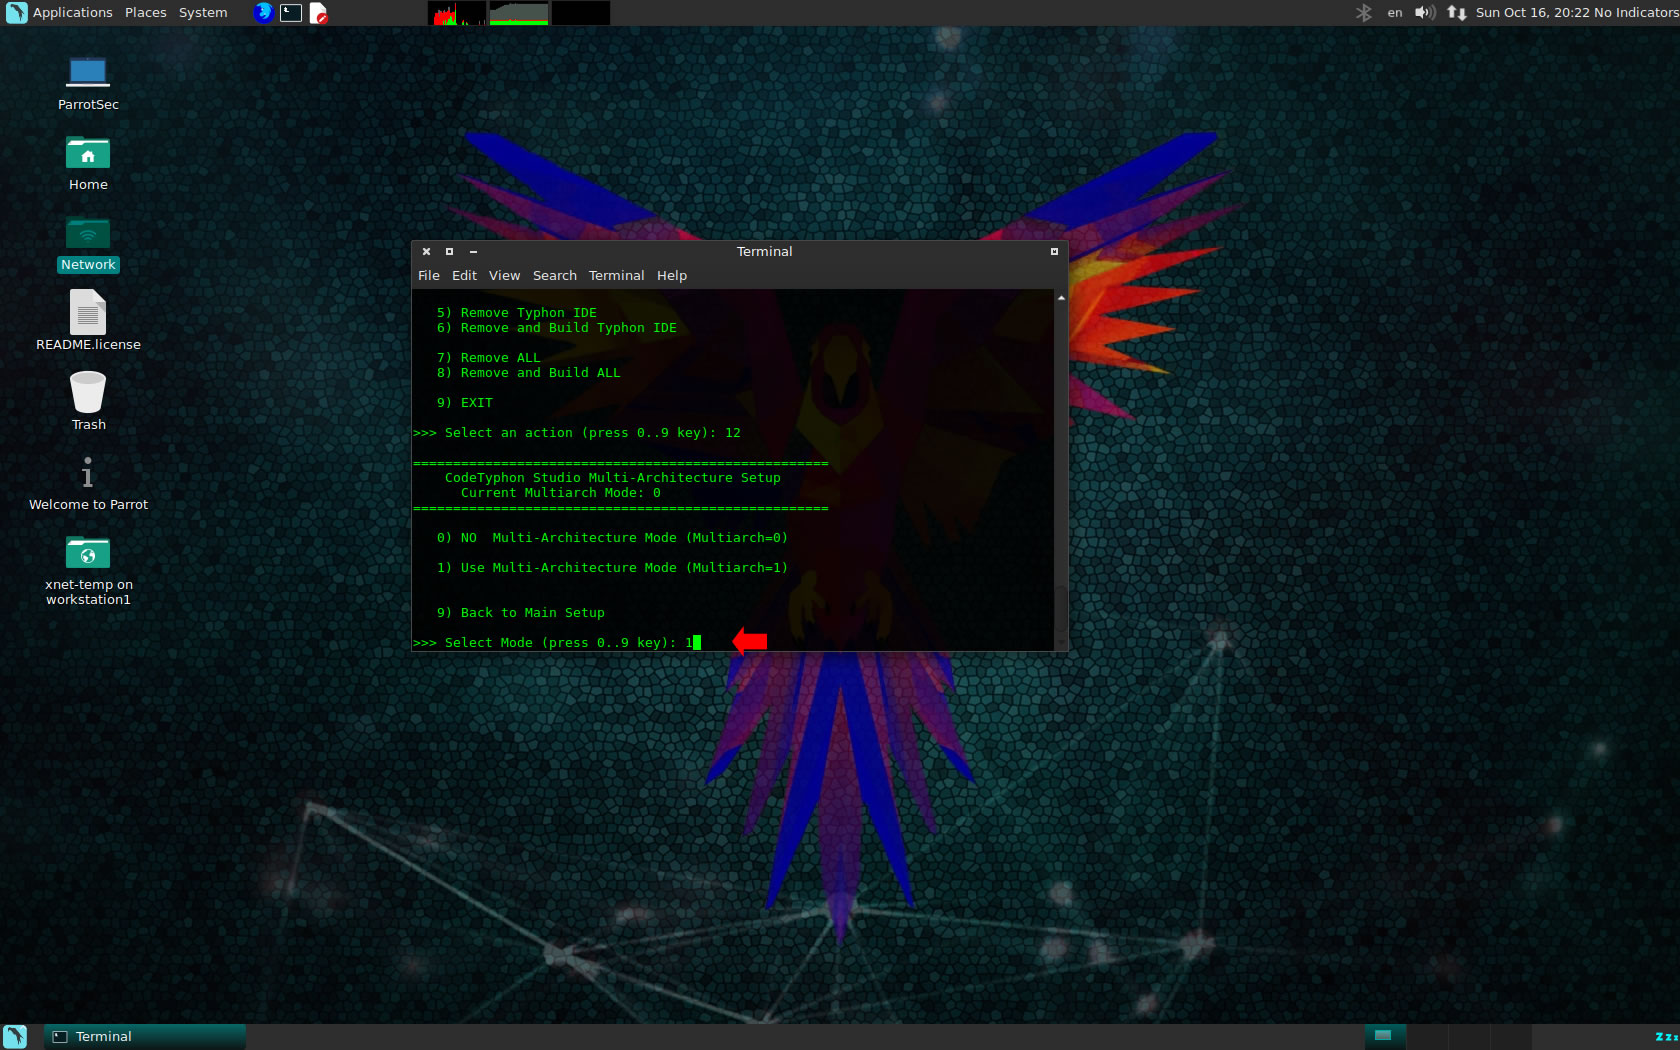Click the network connection arrows icon

pyautogui.click(x=1456, y=13)
